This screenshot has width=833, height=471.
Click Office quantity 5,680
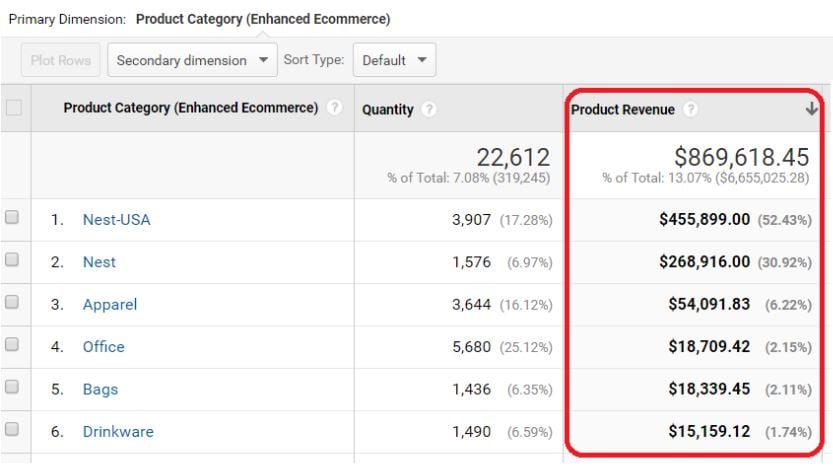coord(471,347)
